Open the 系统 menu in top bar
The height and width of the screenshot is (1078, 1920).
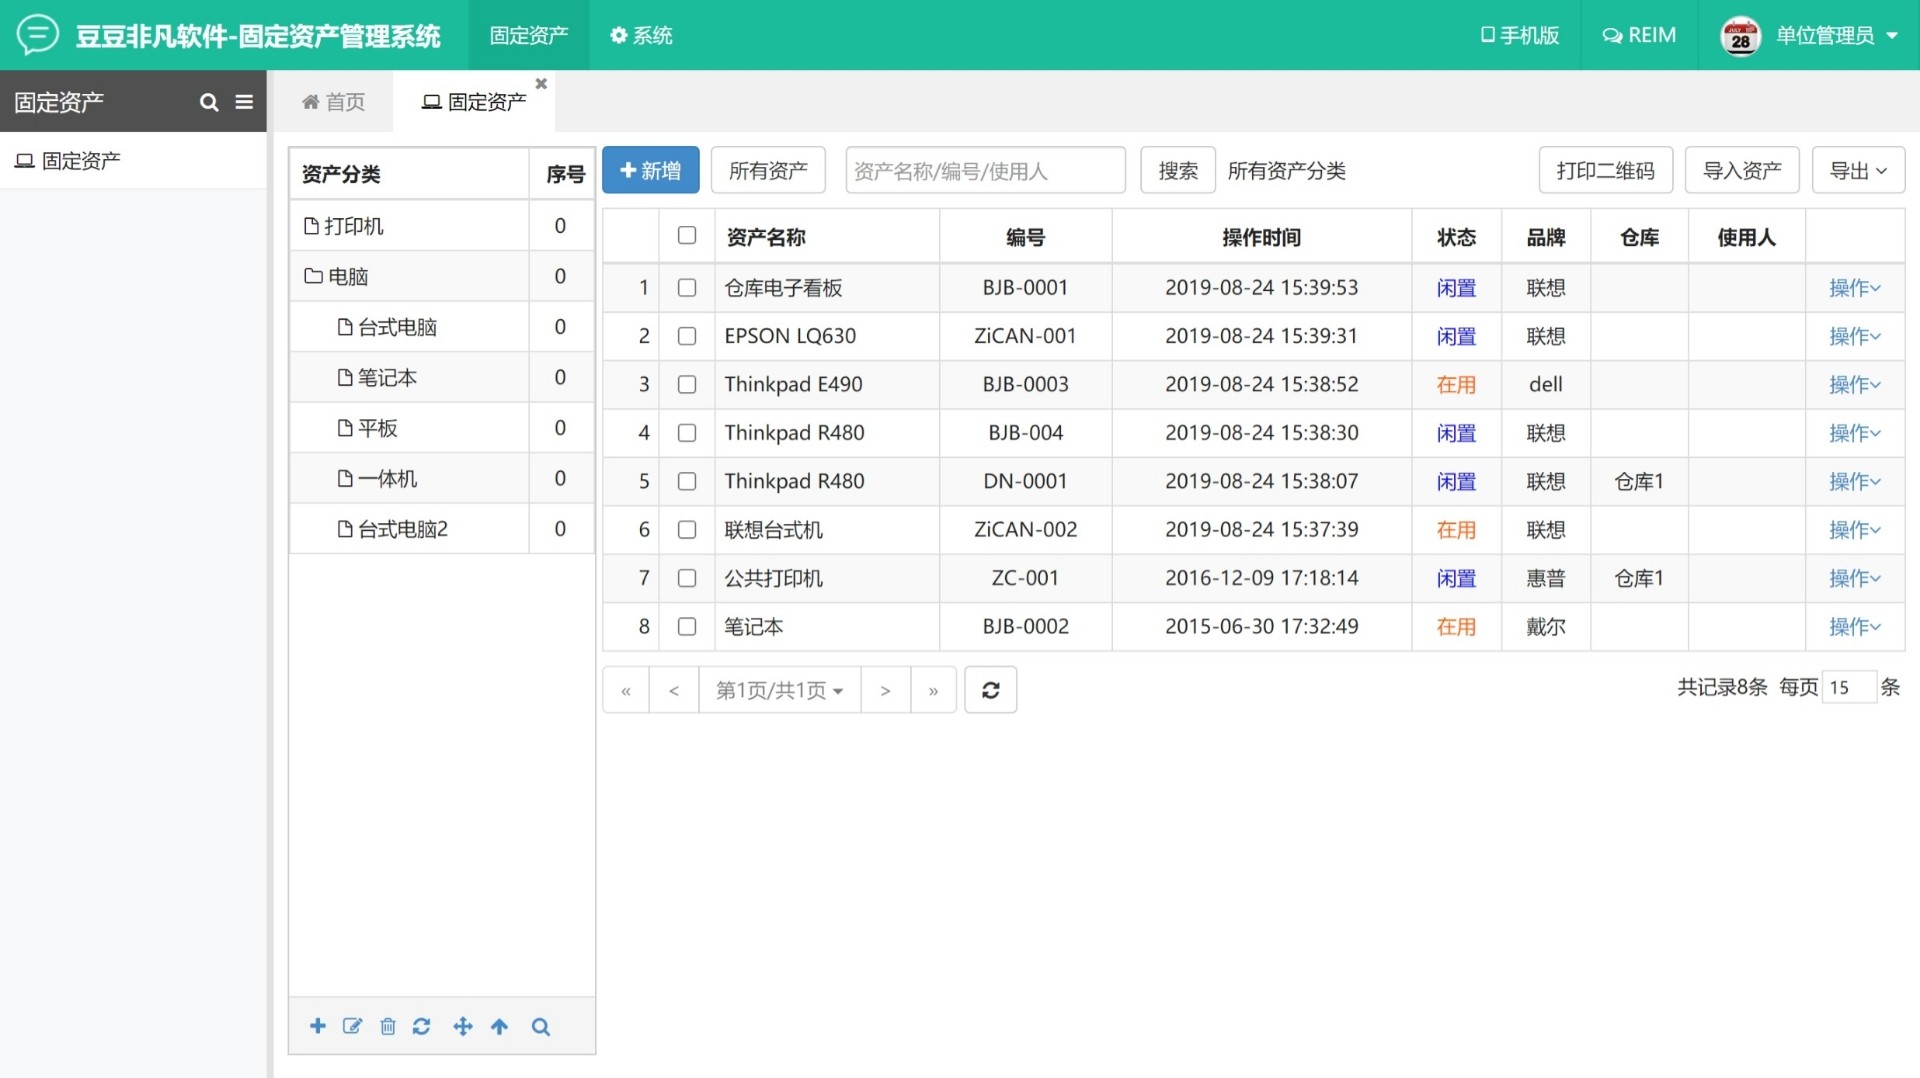tap(641, 35)
